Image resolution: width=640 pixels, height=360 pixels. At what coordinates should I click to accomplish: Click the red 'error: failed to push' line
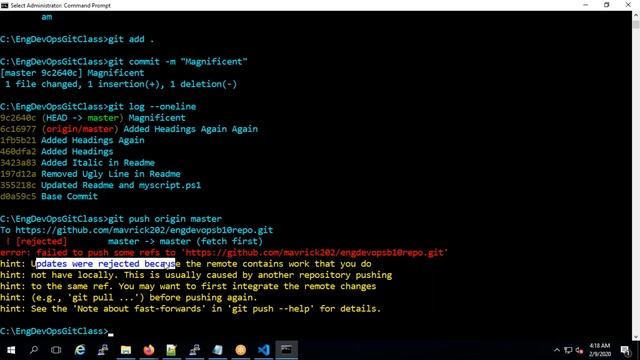click(224, 253)
